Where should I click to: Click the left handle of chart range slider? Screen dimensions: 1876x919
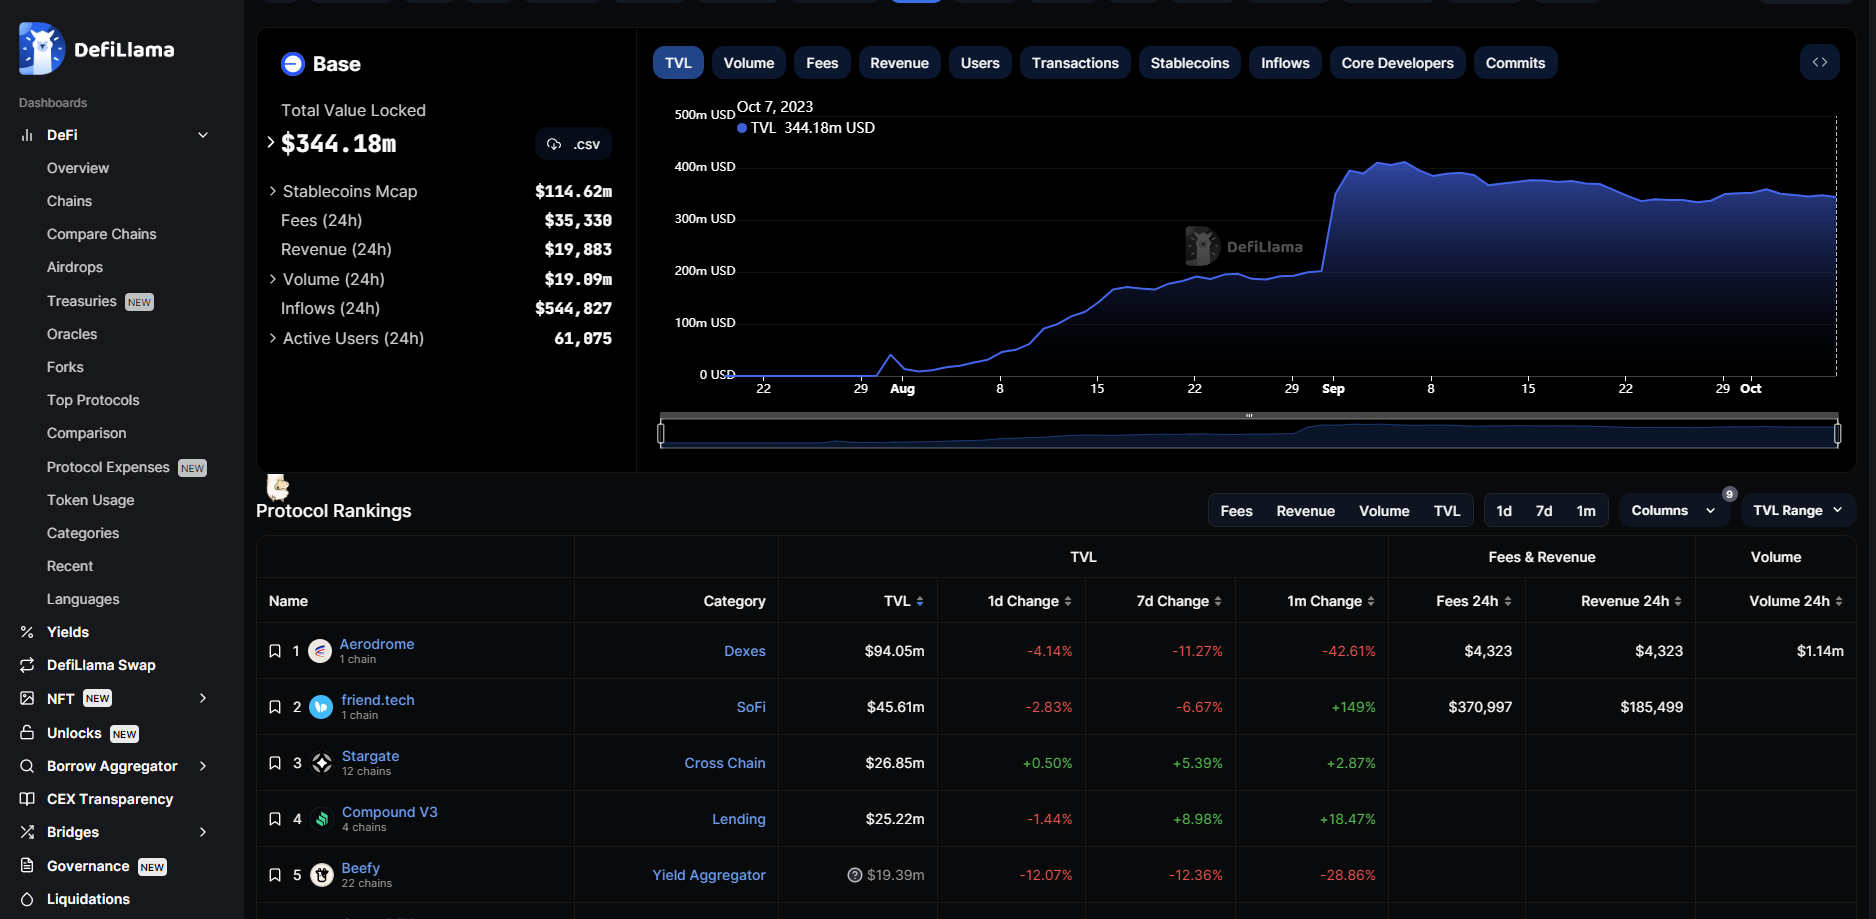661,433
